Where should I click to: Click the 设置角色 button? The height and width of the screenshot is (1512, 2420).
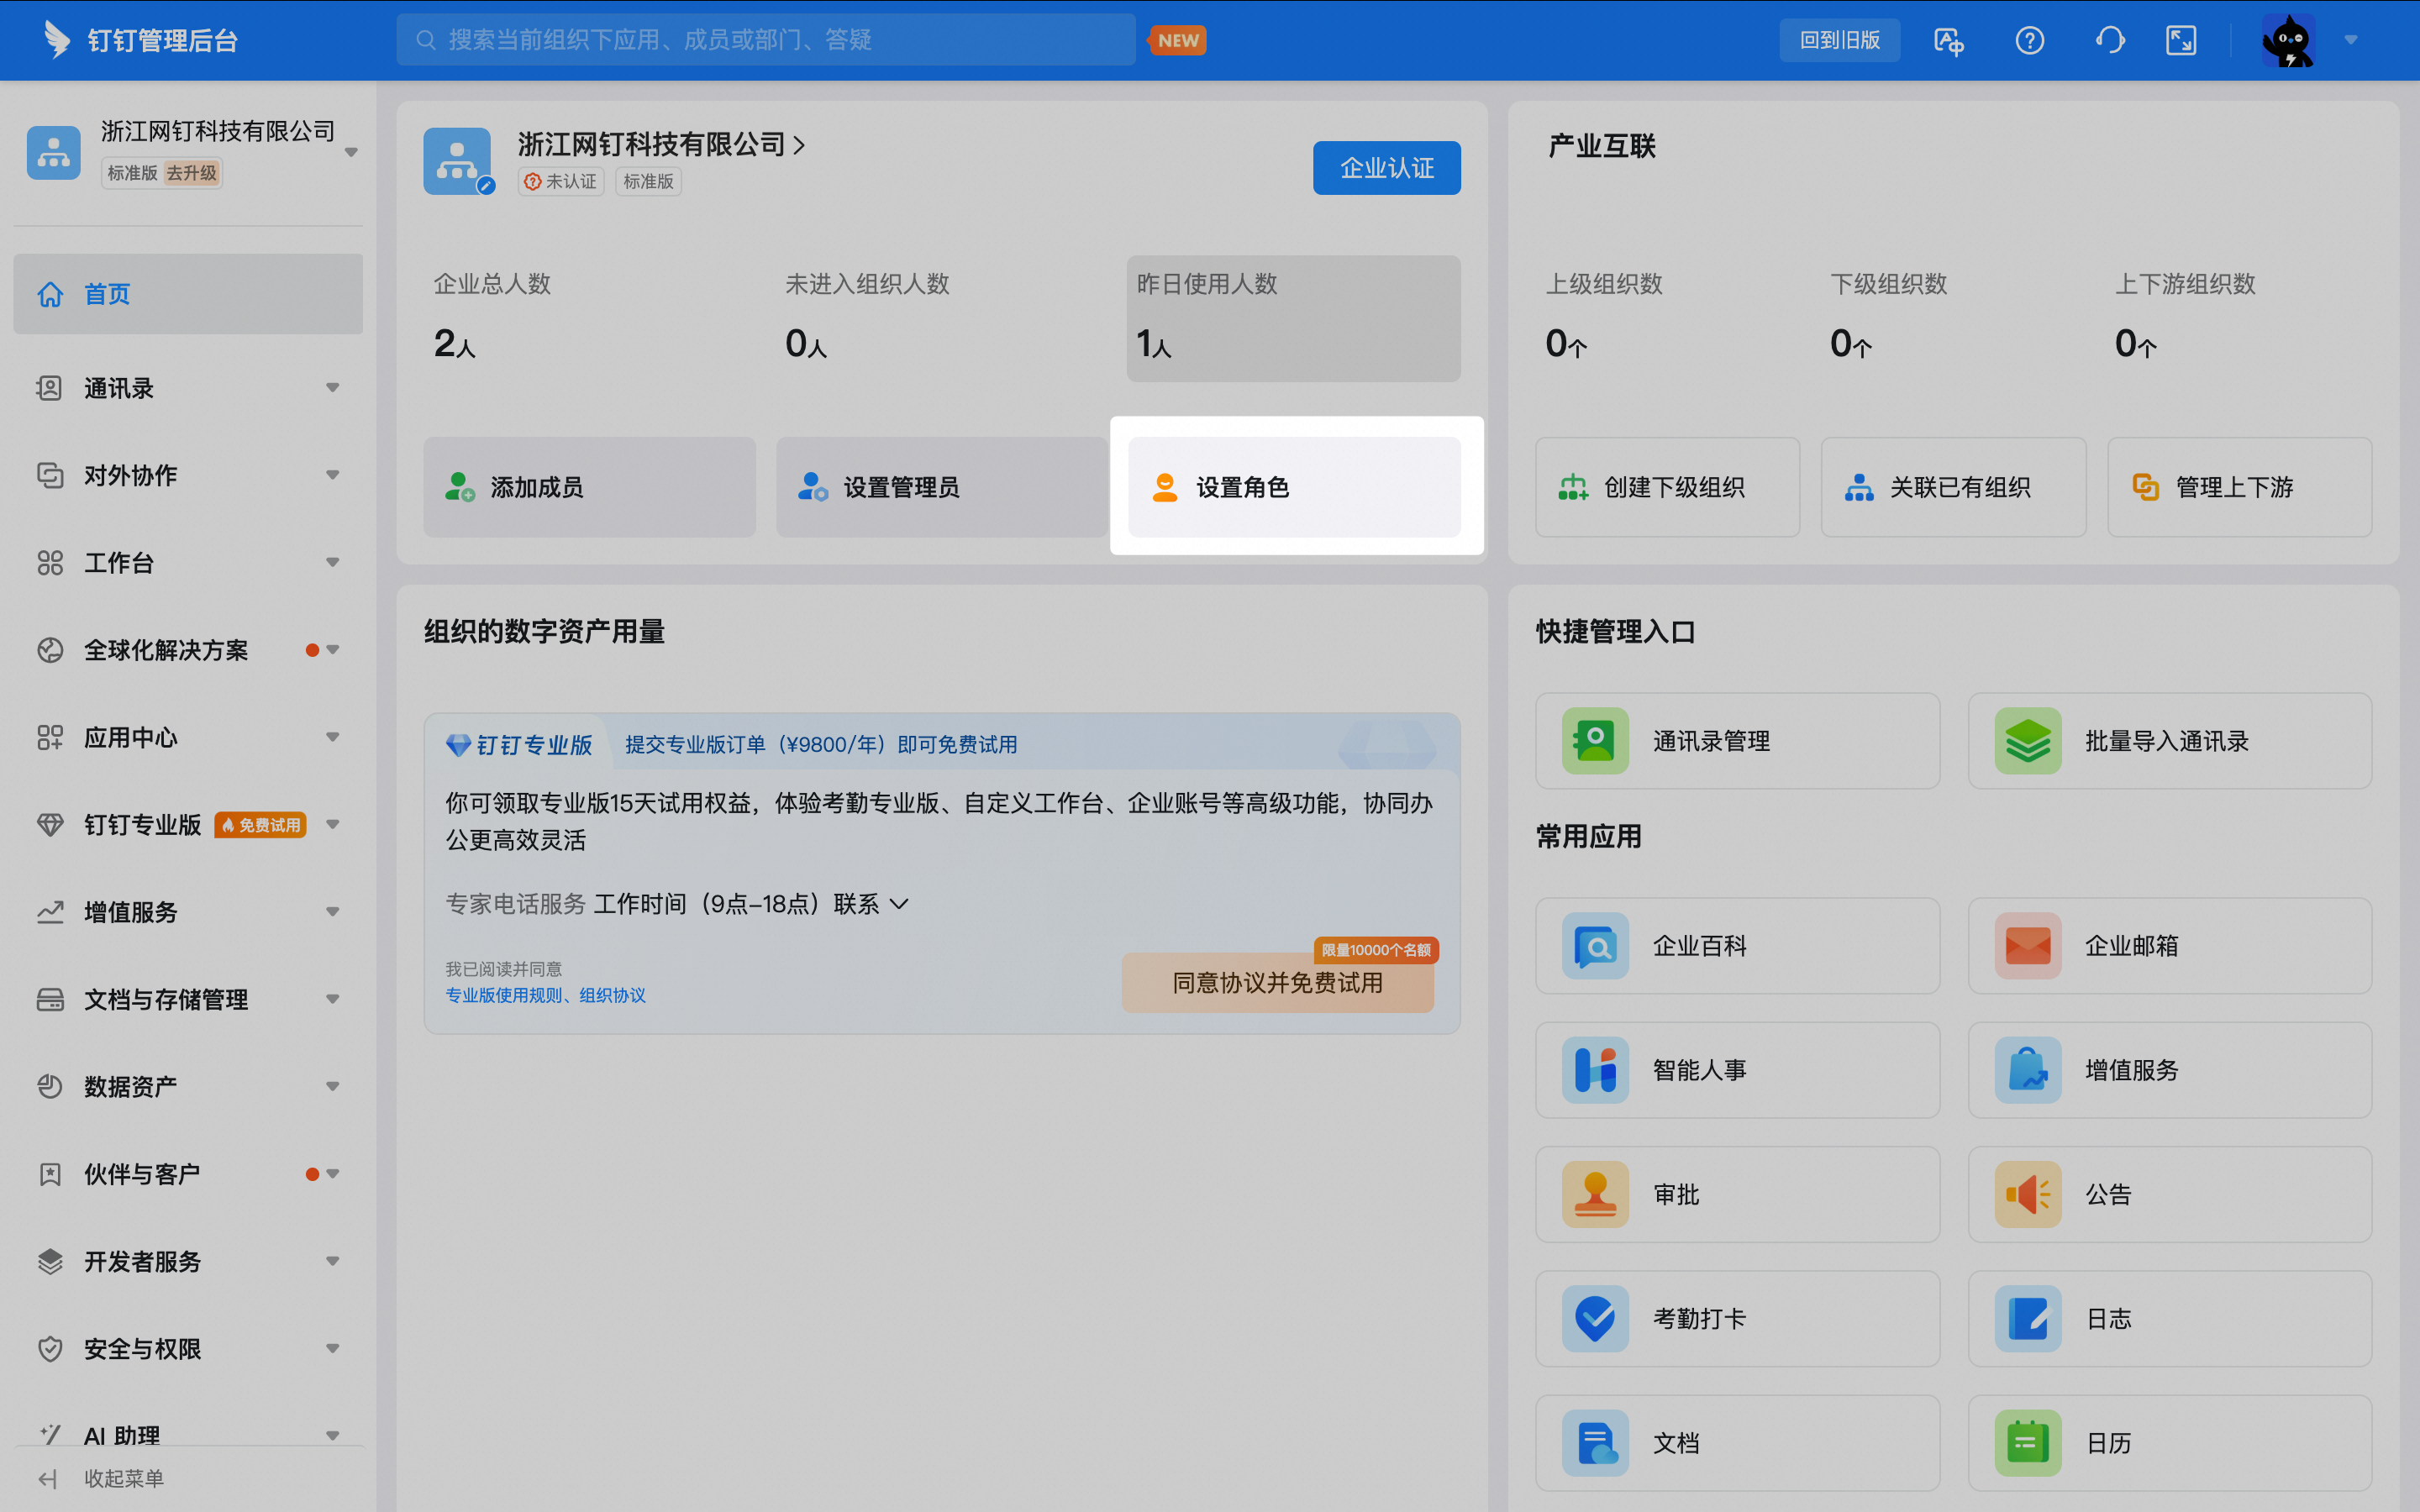click(1294, 487)
